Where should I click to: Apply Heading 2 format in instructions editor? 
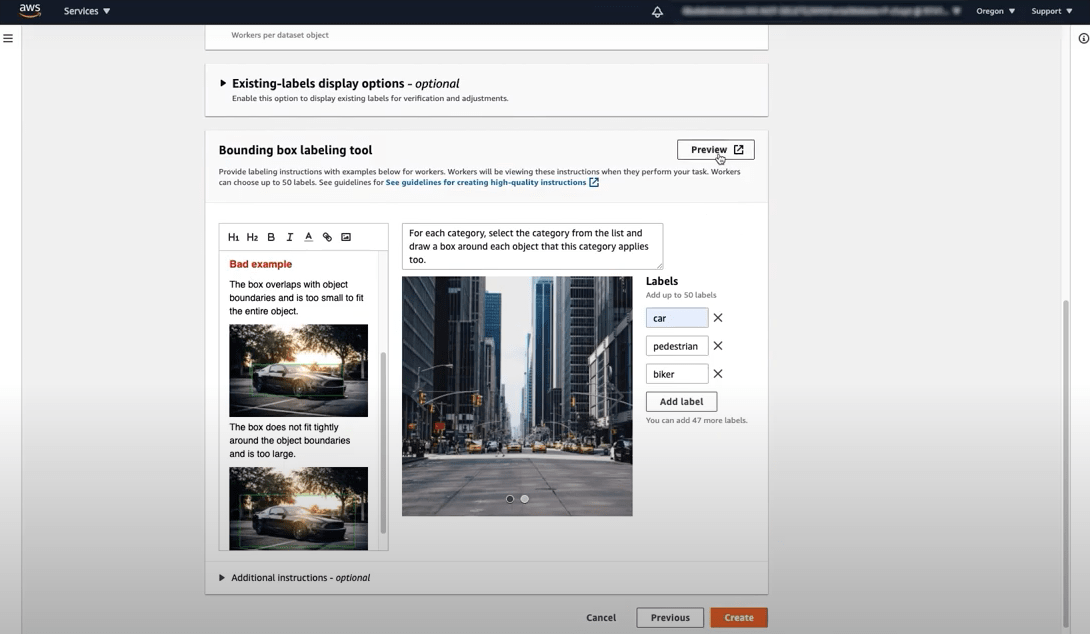[252, 237]
